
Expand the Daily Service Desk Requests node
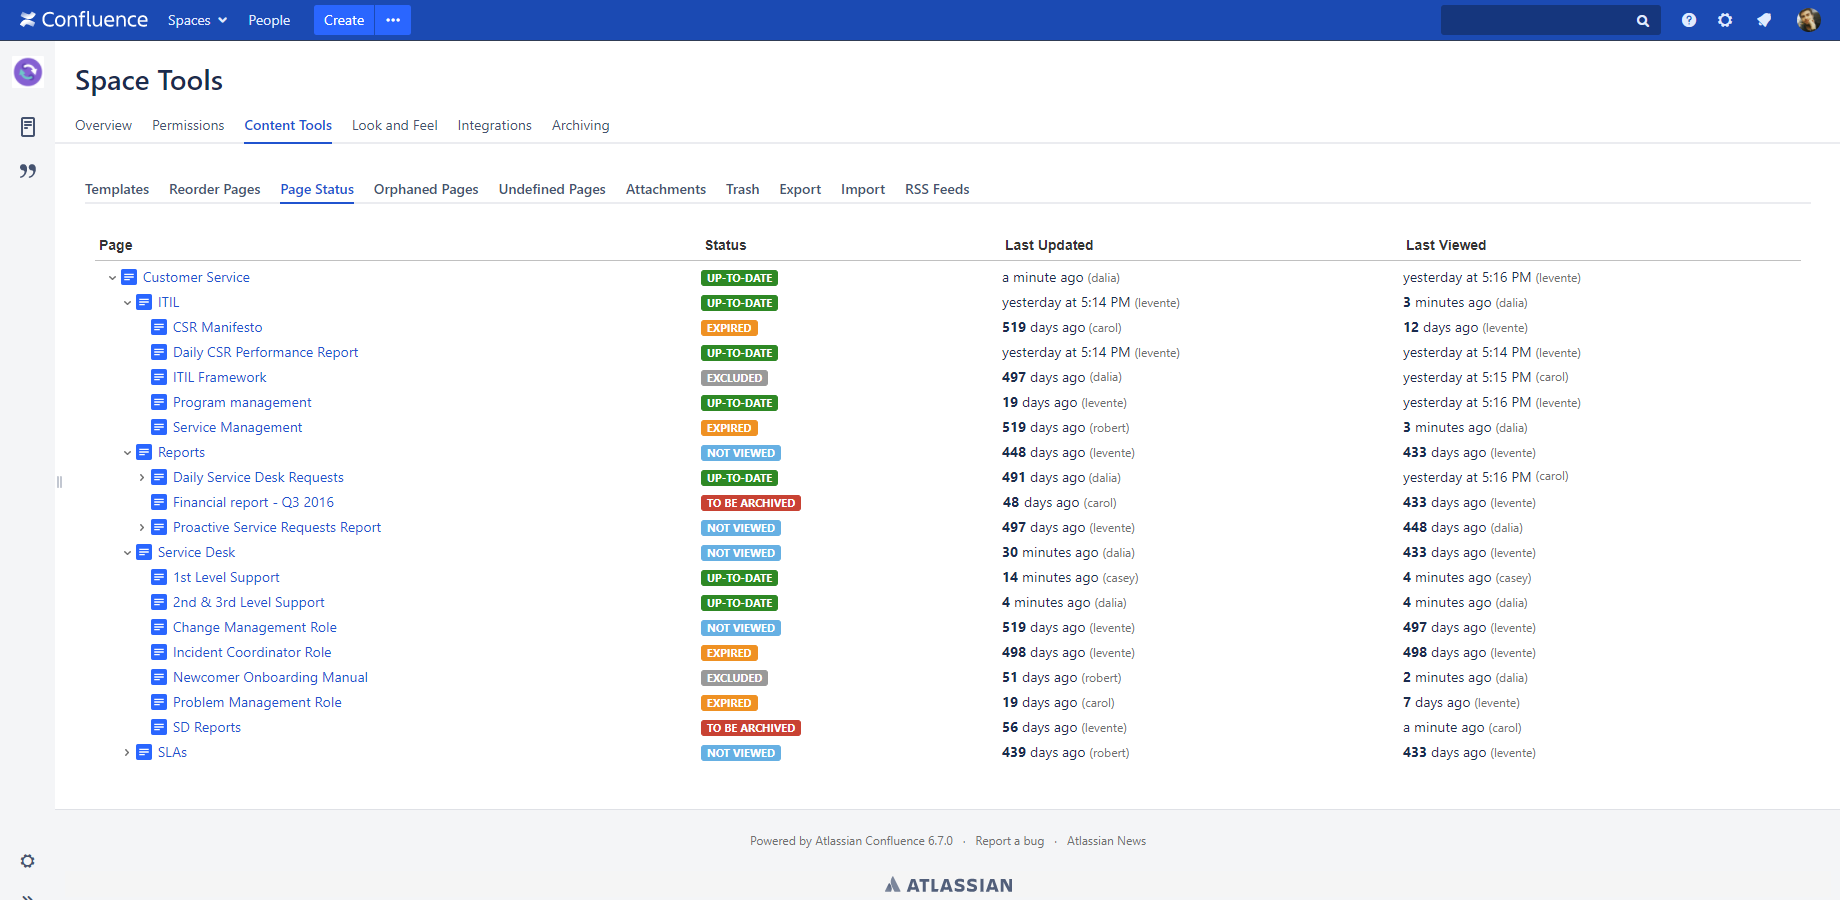(x=141, y=477)
